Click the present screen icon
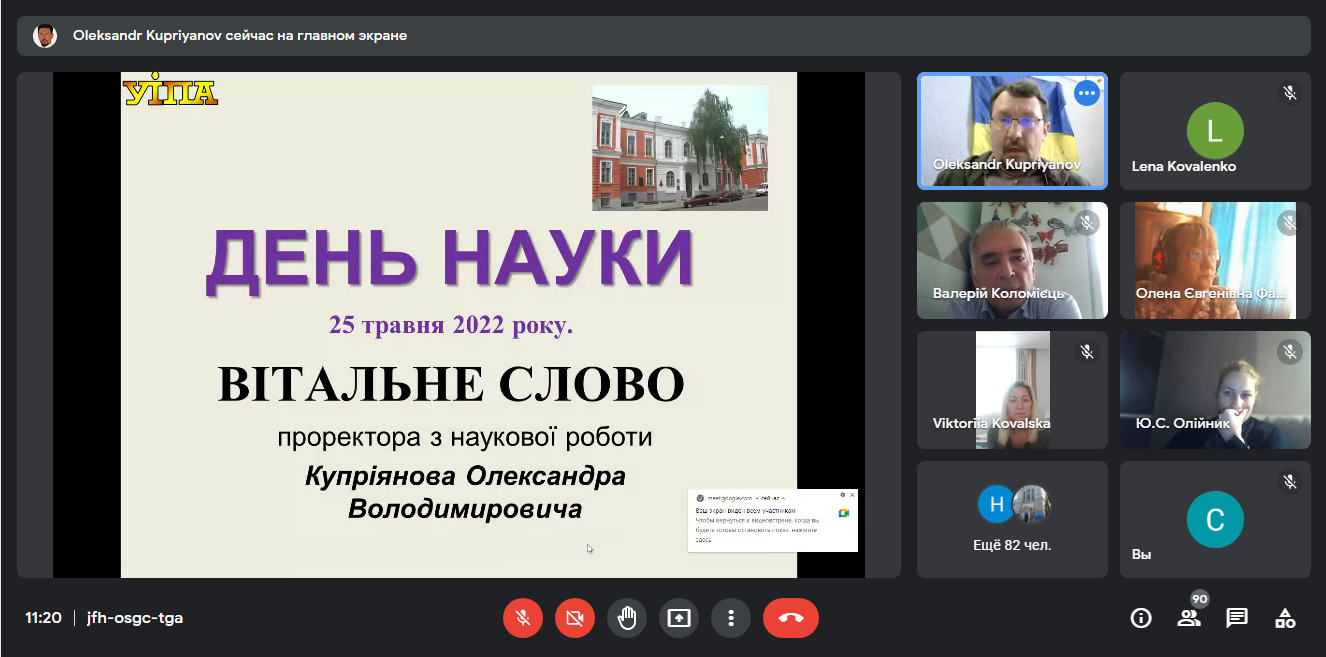This screenshot has width=1326, height=657. [x=679, y=618]
